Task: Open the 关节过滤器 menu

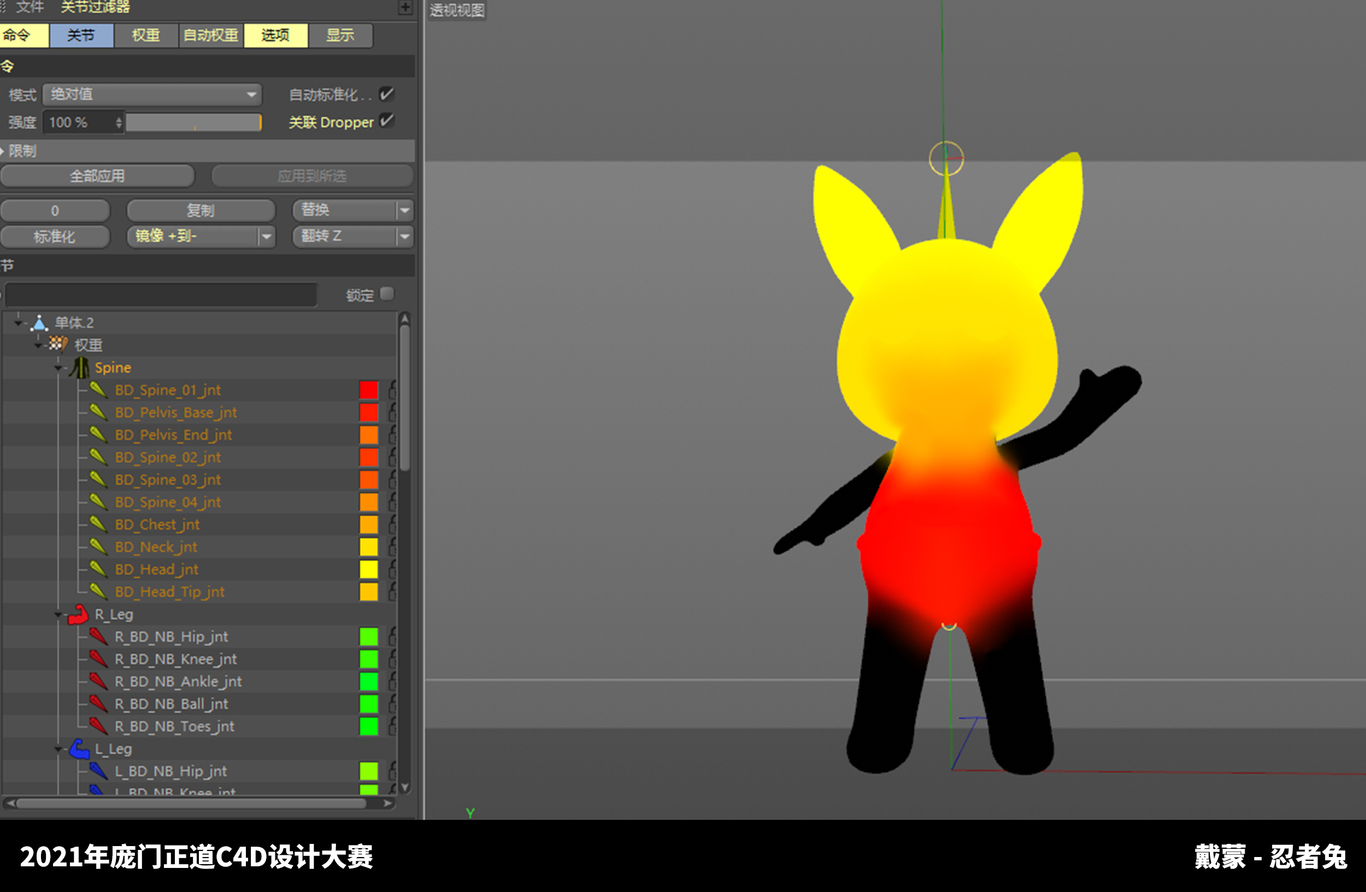Action: [95, 7]
